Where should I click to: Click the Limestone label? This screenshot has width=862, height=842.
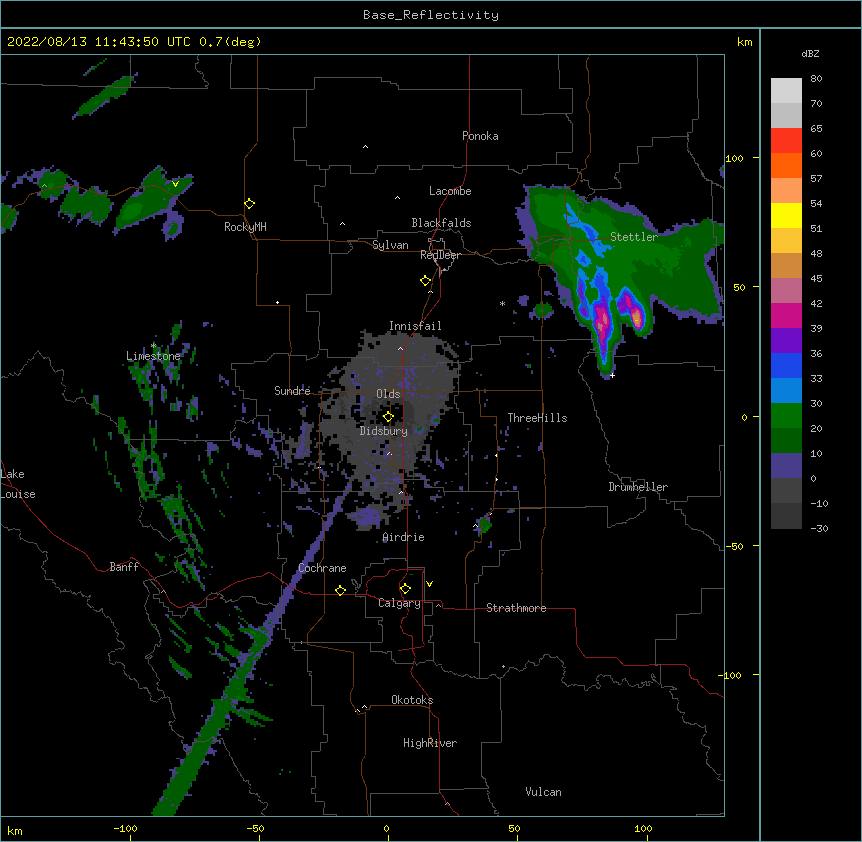pyautogui.click(x=153, y=356)
